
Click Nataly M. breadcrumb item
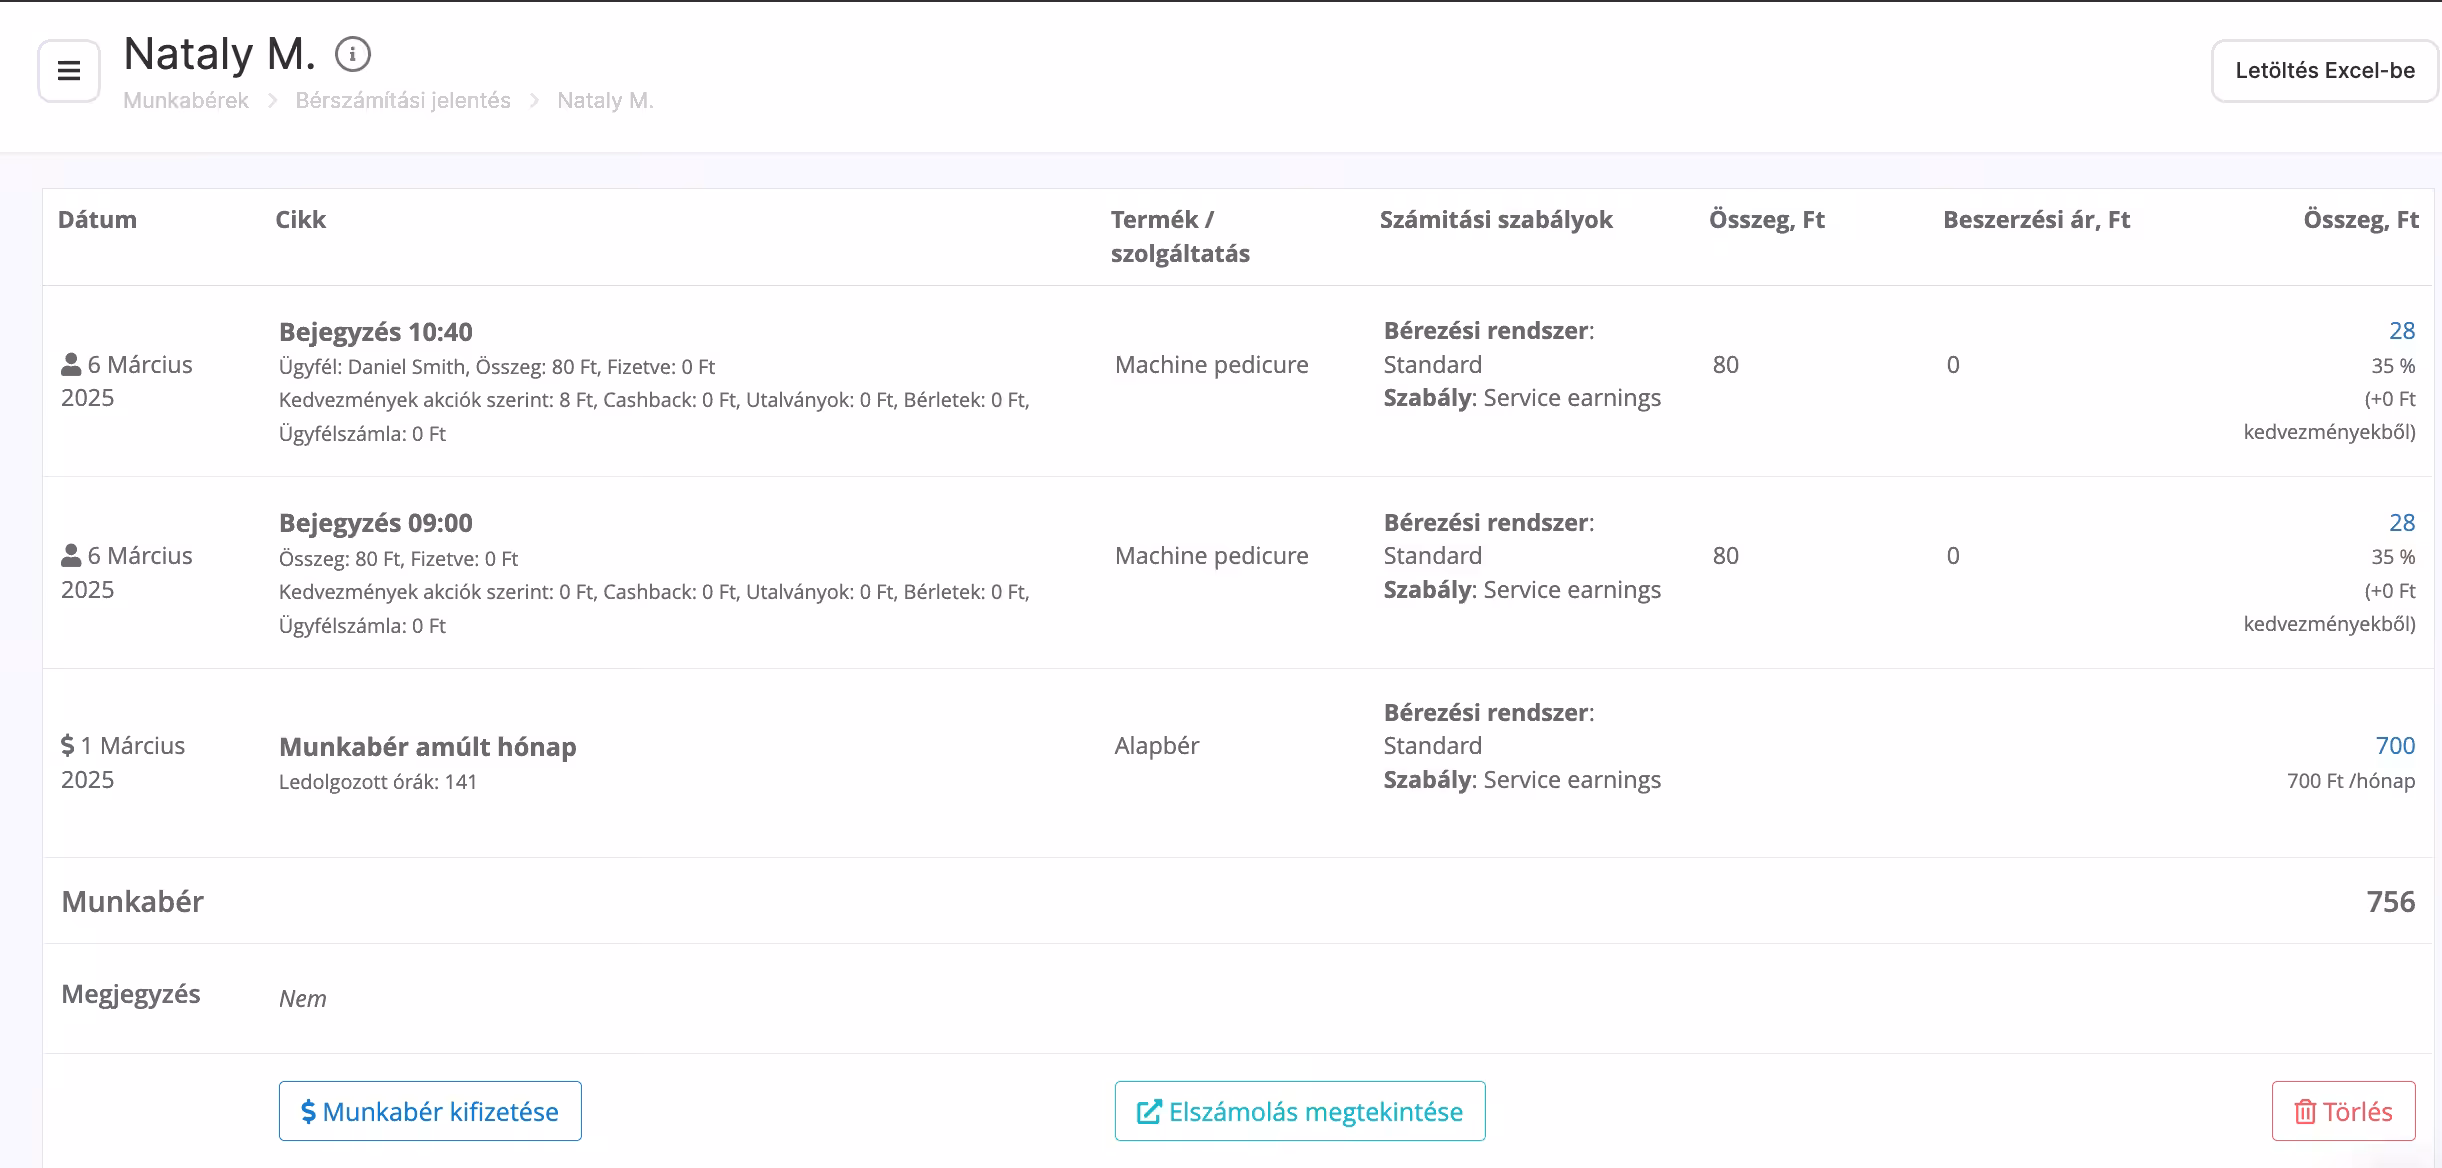605,100
